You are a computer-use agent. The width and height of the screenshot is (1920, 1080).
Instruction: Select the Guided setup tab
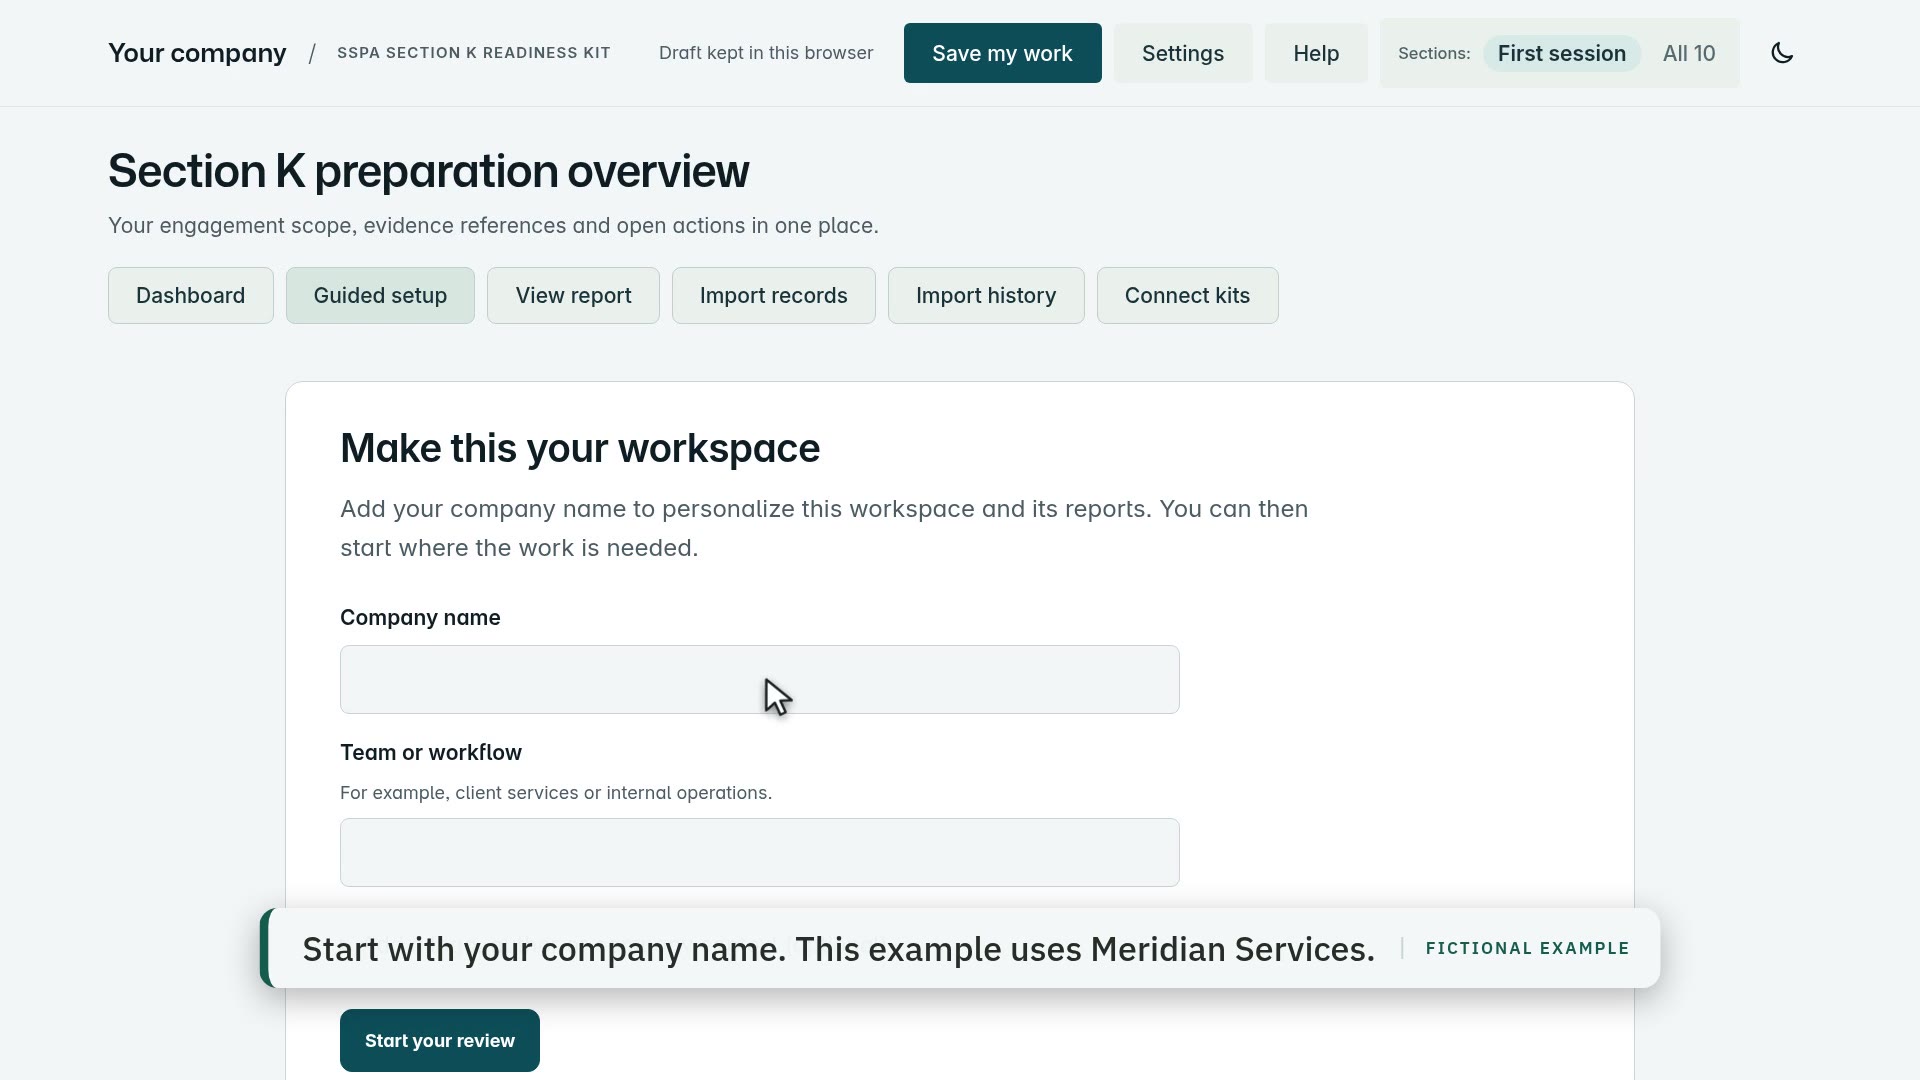[380, 295]
